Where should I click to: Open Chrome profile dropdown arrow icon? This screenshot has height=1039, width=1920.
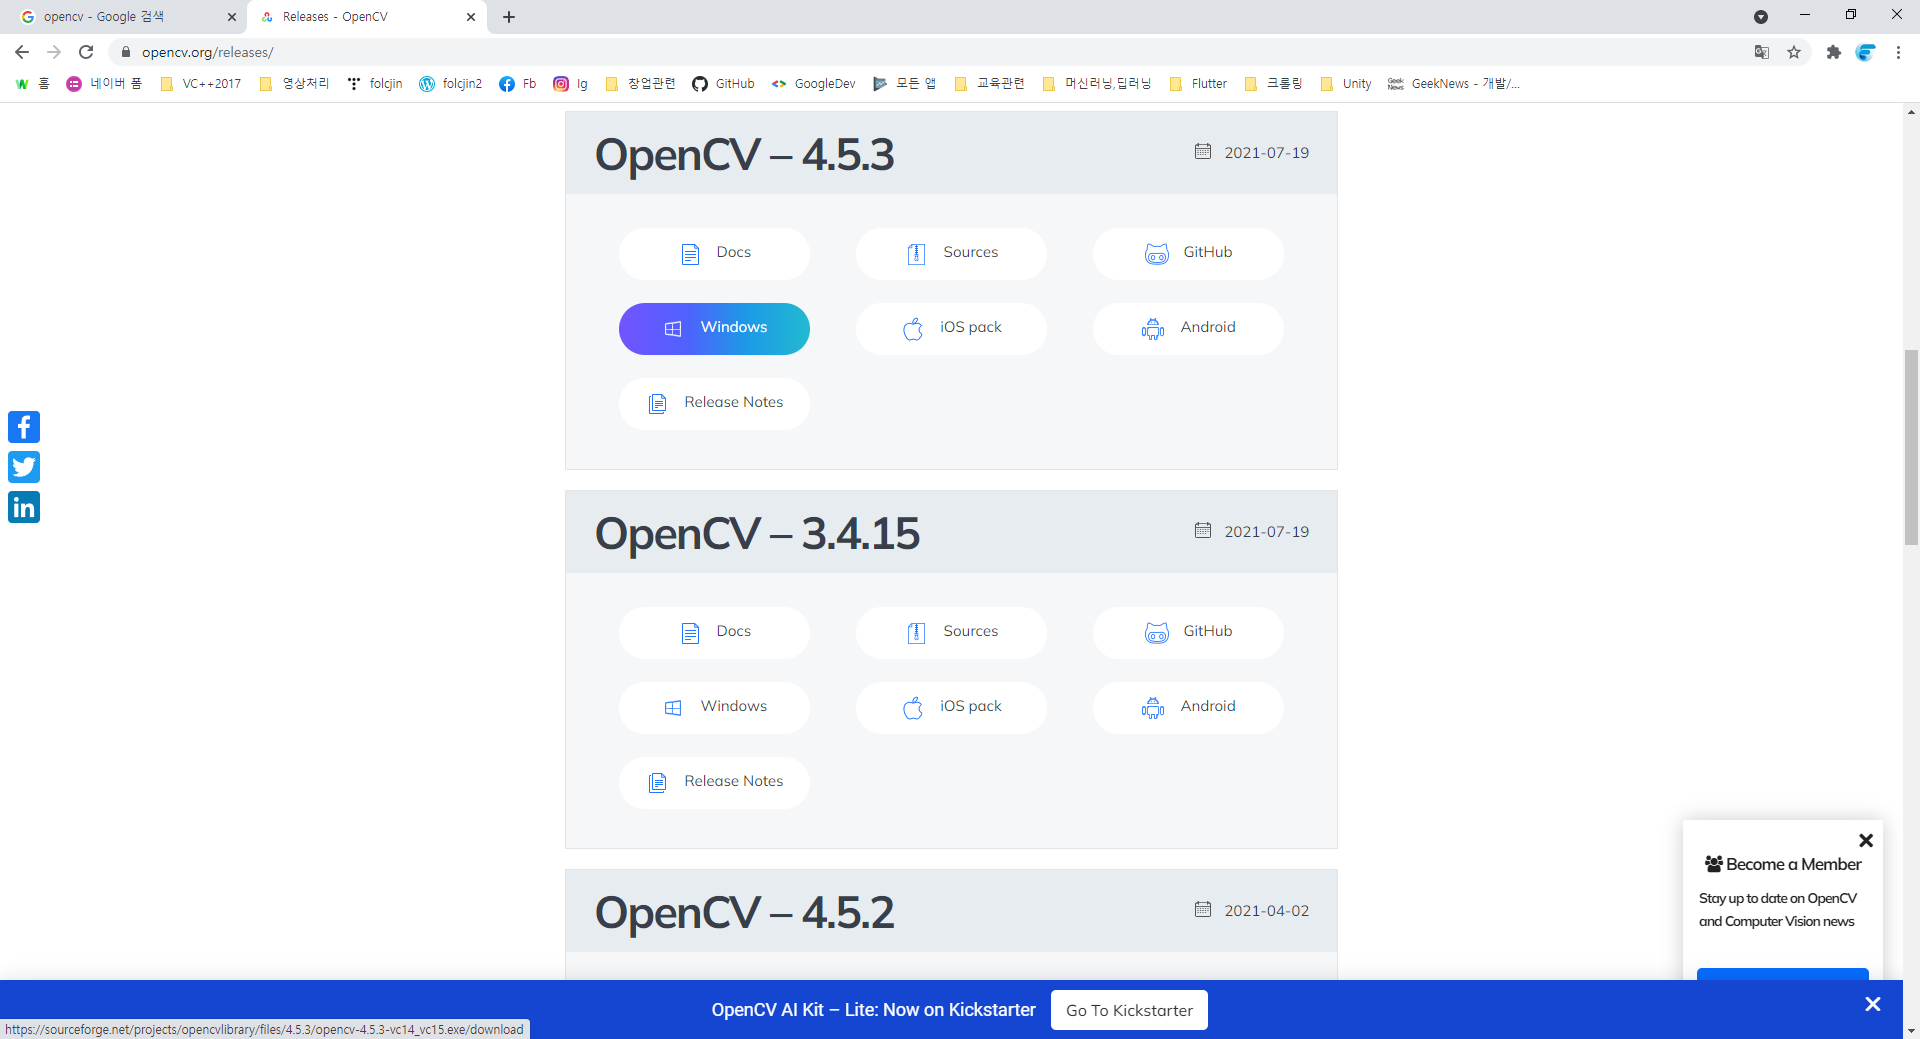pos(1761,17)
